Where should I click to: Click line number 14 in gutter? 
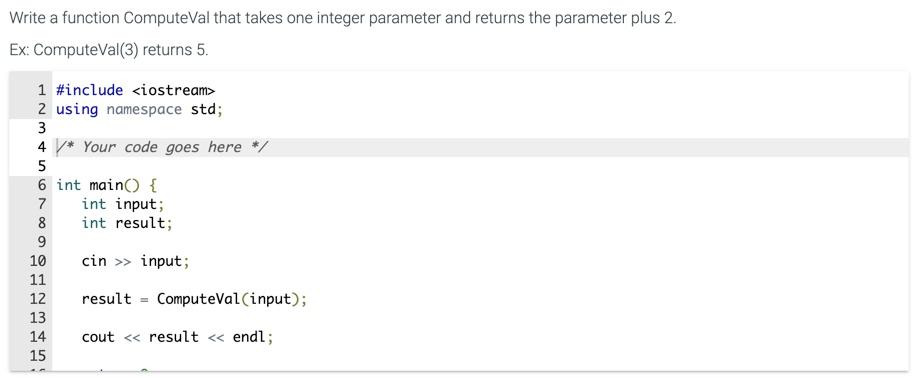tap(38, 337)
